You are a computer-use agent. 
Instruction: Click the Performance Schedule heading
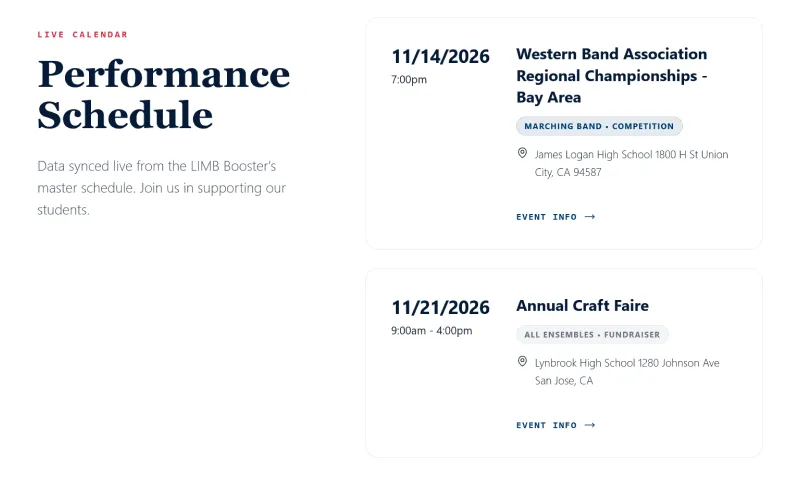click(x=164, y=94)
